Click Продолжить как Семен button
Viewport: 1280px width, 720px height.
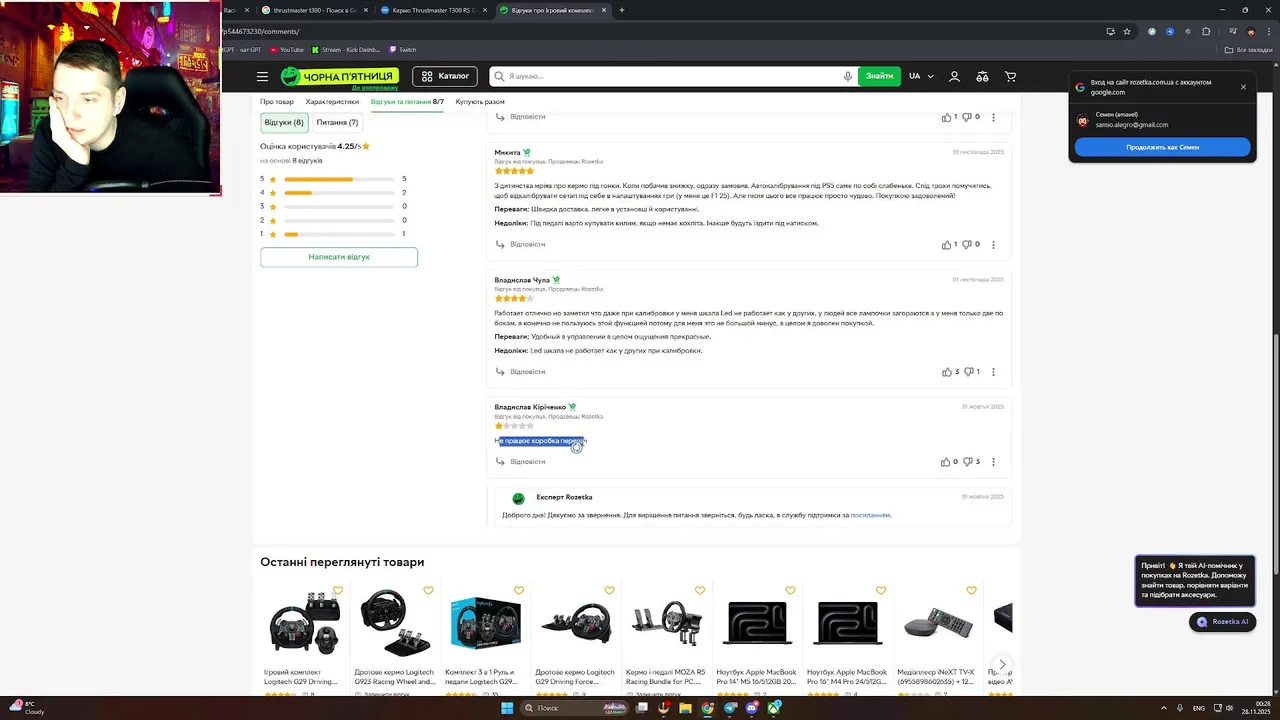click(x=1162, y=147)
